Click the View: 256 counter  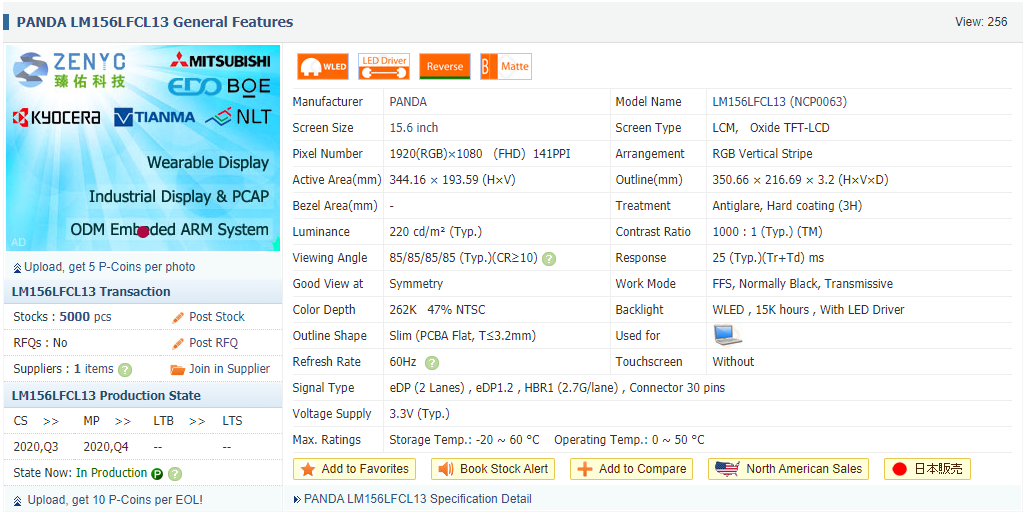click(981, 22)
